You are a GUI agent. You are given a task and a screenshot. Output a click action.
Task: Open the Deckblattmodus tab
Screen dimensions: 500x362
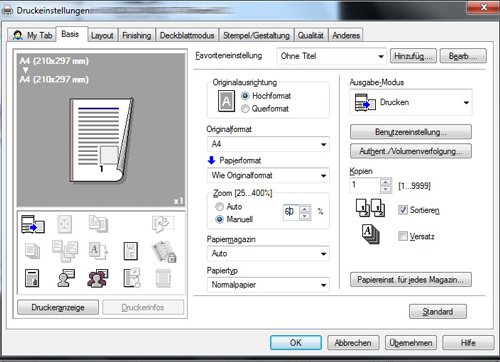pos(187,35)
